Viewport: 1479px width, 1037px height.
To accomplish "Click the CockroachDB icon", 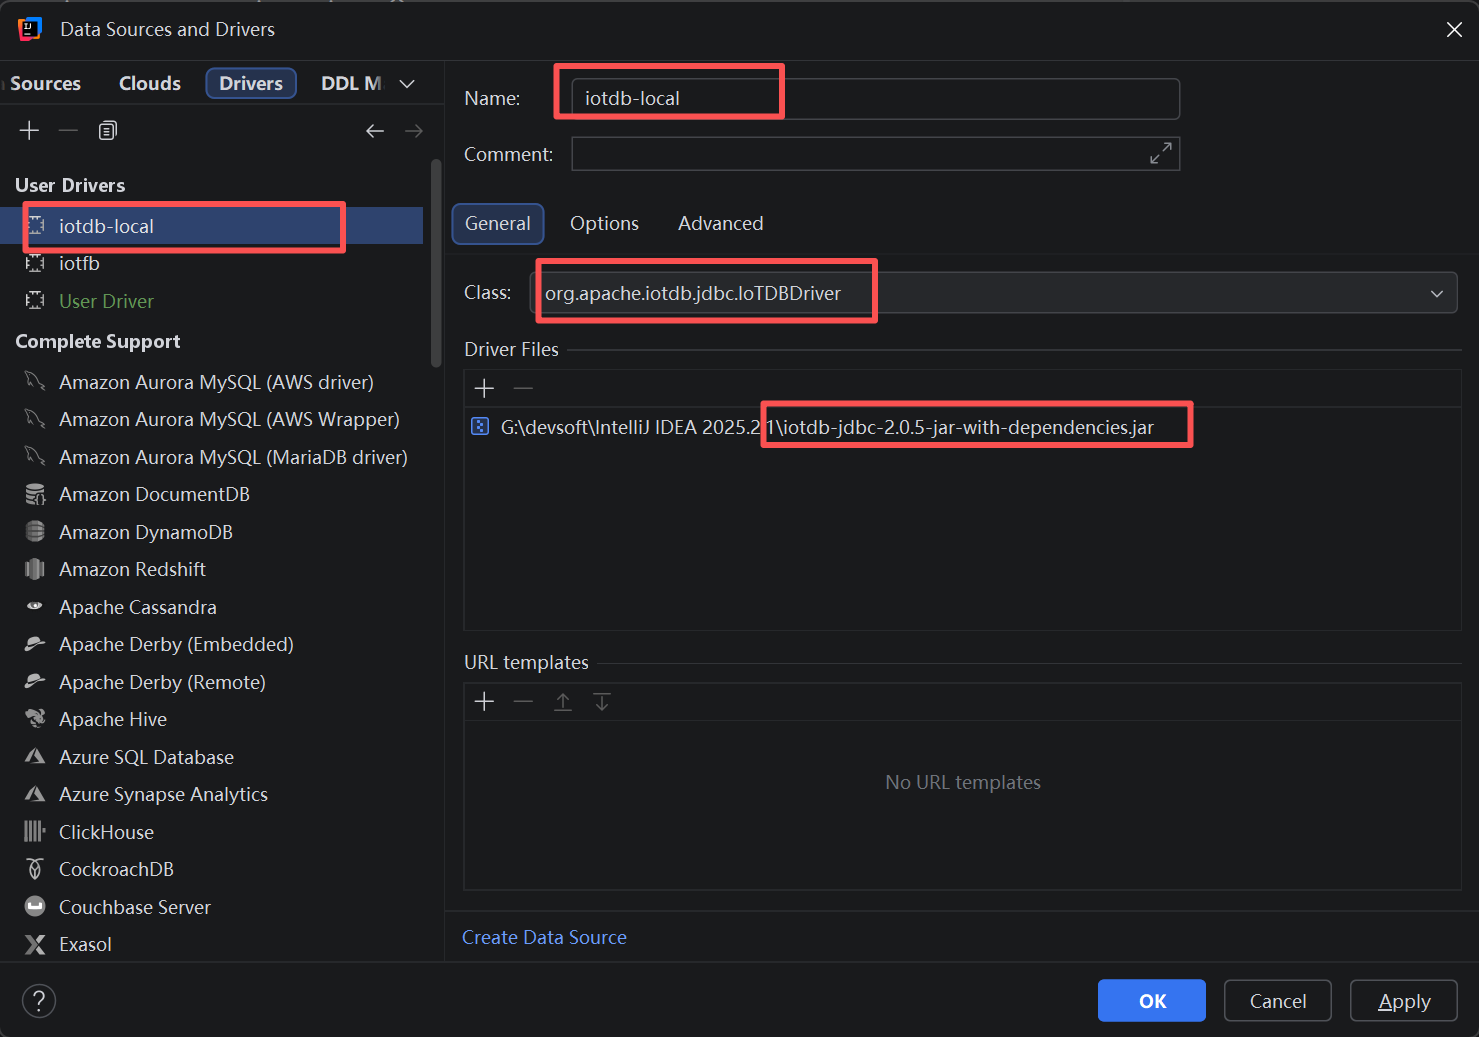I will coord(35,869).
